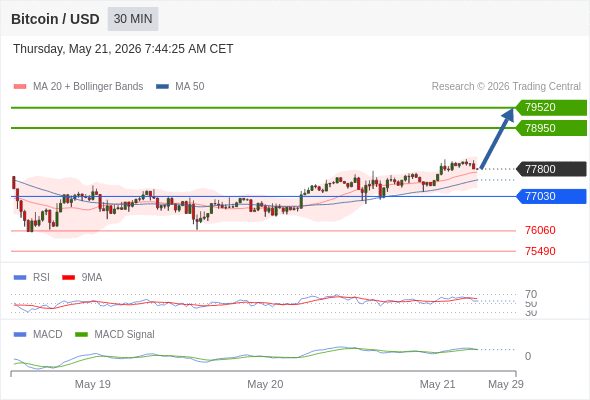Click the 77800 current price black tag
The width and height of the screenshot is (590, 400).
coord(551,169)
